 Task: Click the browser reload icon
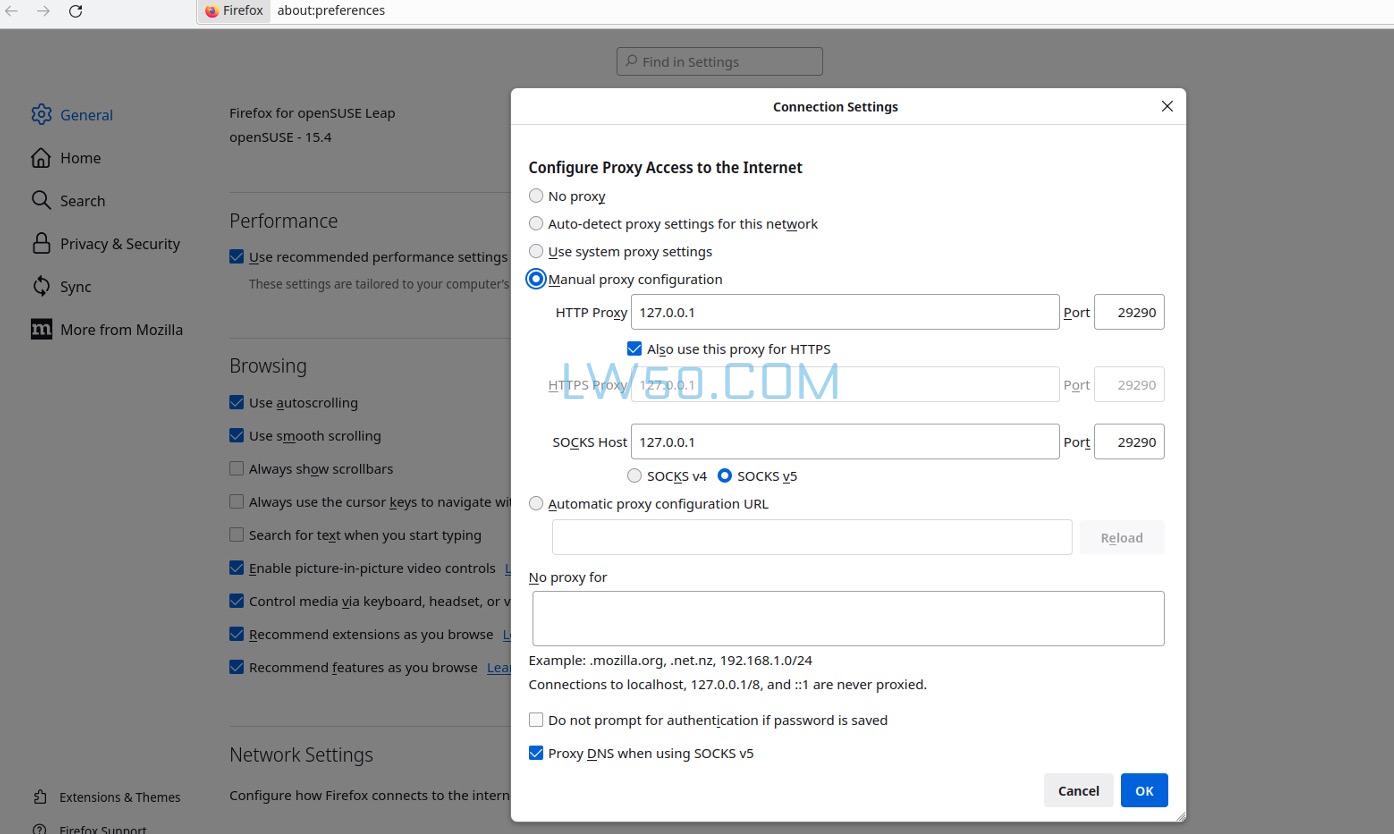point(75,11)
